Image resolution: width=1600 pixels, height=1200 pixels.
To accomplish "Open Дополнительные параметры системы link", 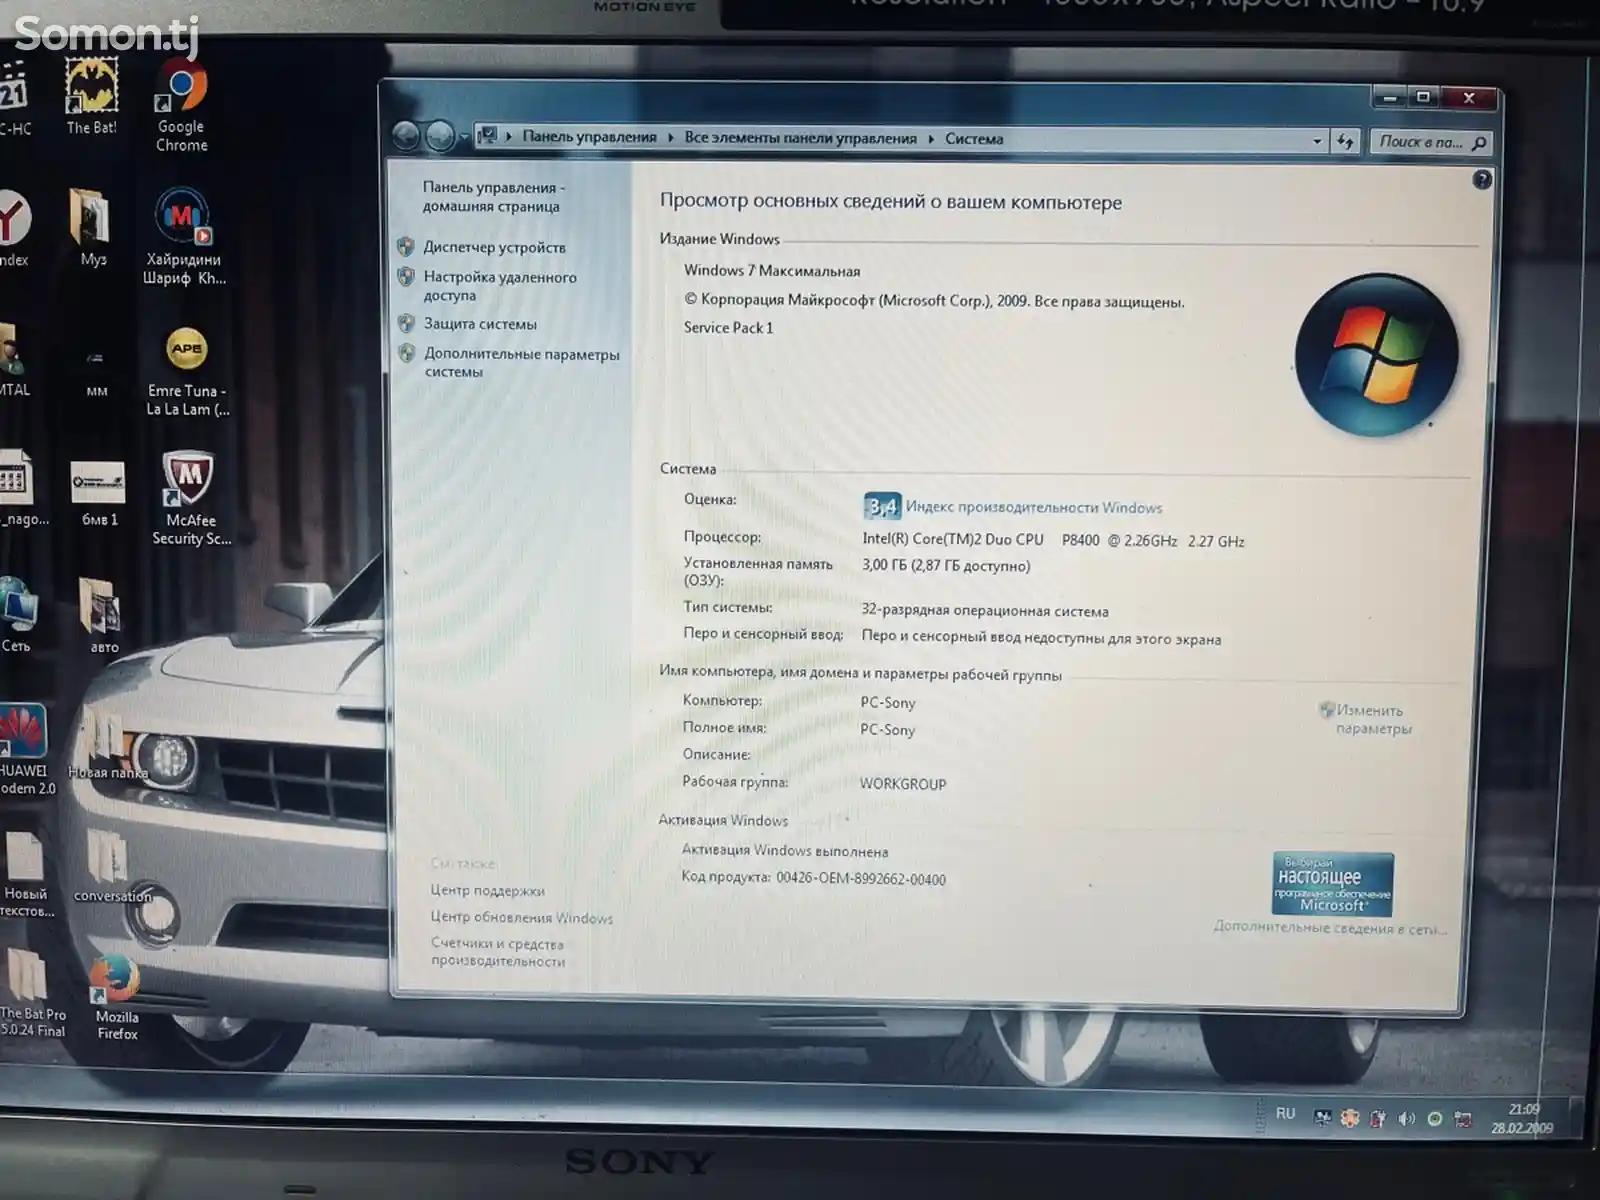I will click(521, 362).
